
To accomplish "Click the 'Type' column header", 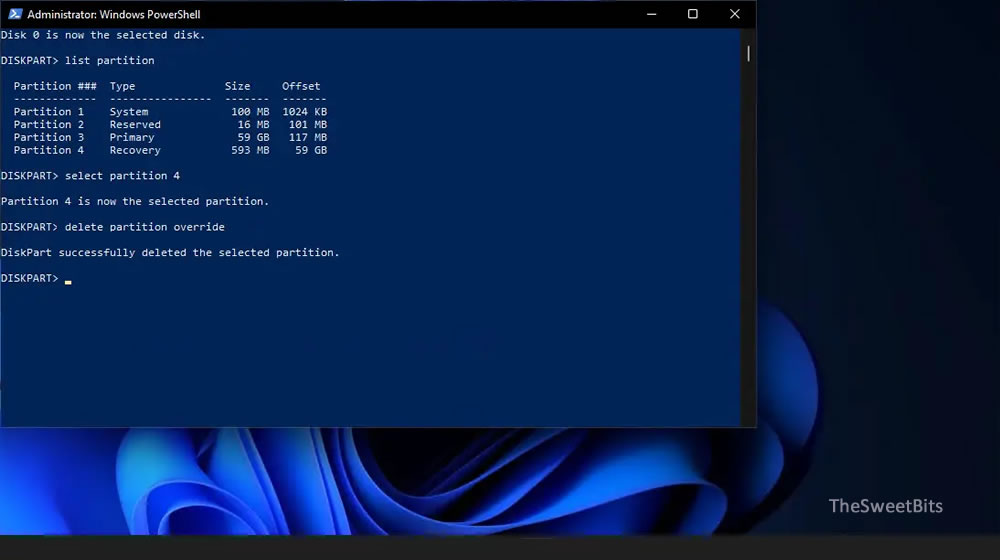I will 122,86.
